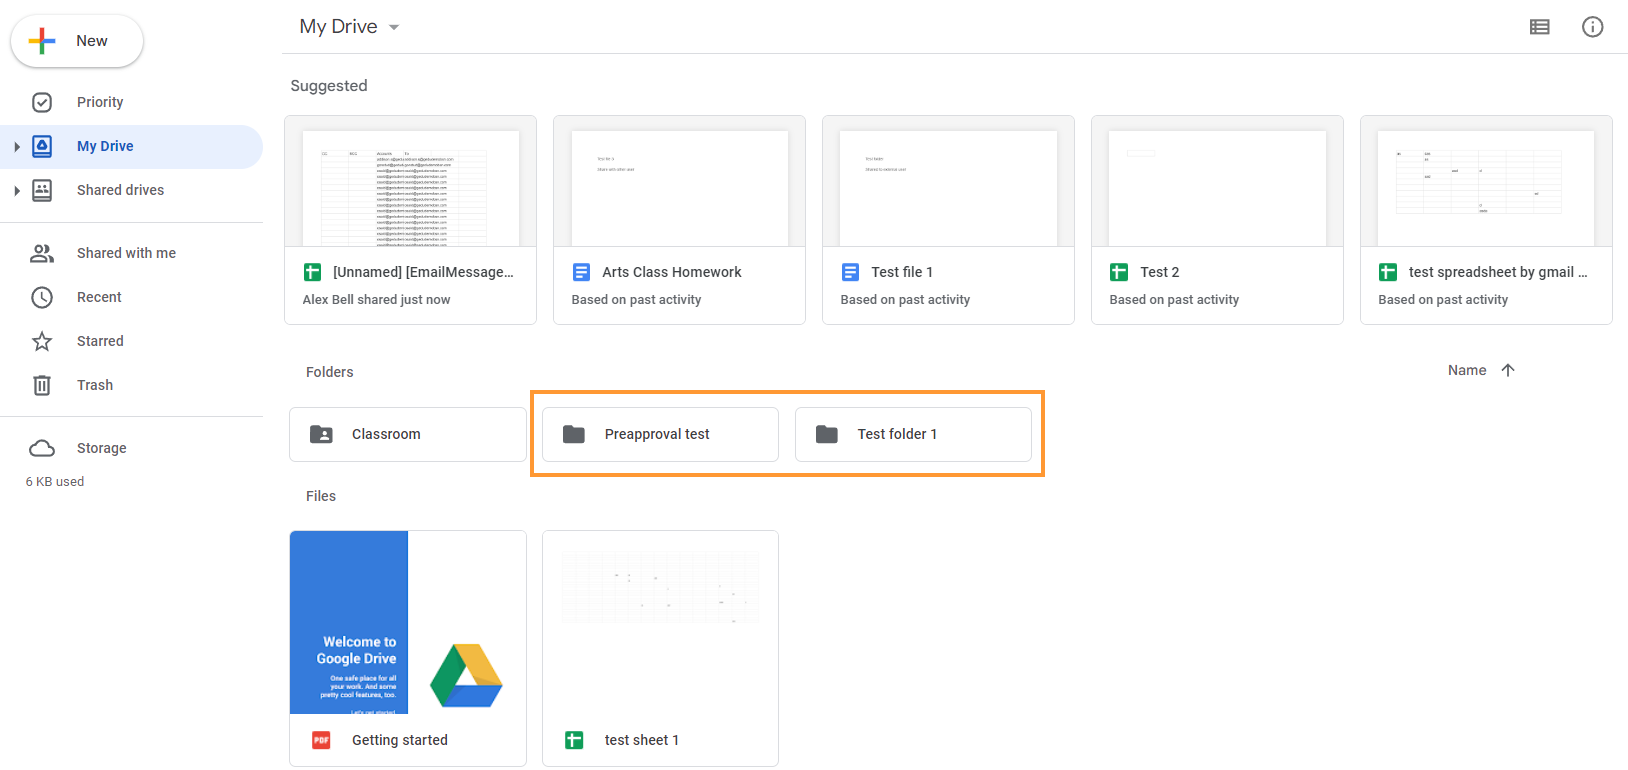1628x770 pixels.
Task: Click the Starred star icon
Action: point(42,341)
